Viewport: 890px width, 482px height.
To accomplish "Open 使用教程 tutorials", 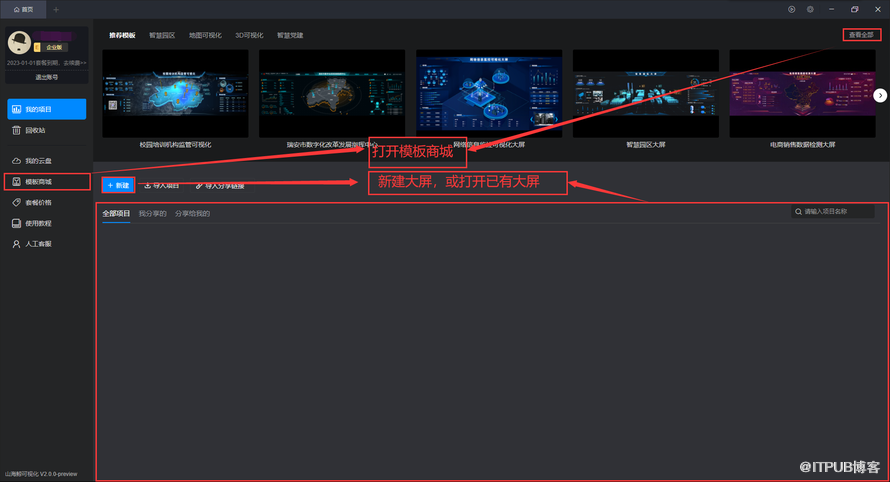I will click(47, 223).
